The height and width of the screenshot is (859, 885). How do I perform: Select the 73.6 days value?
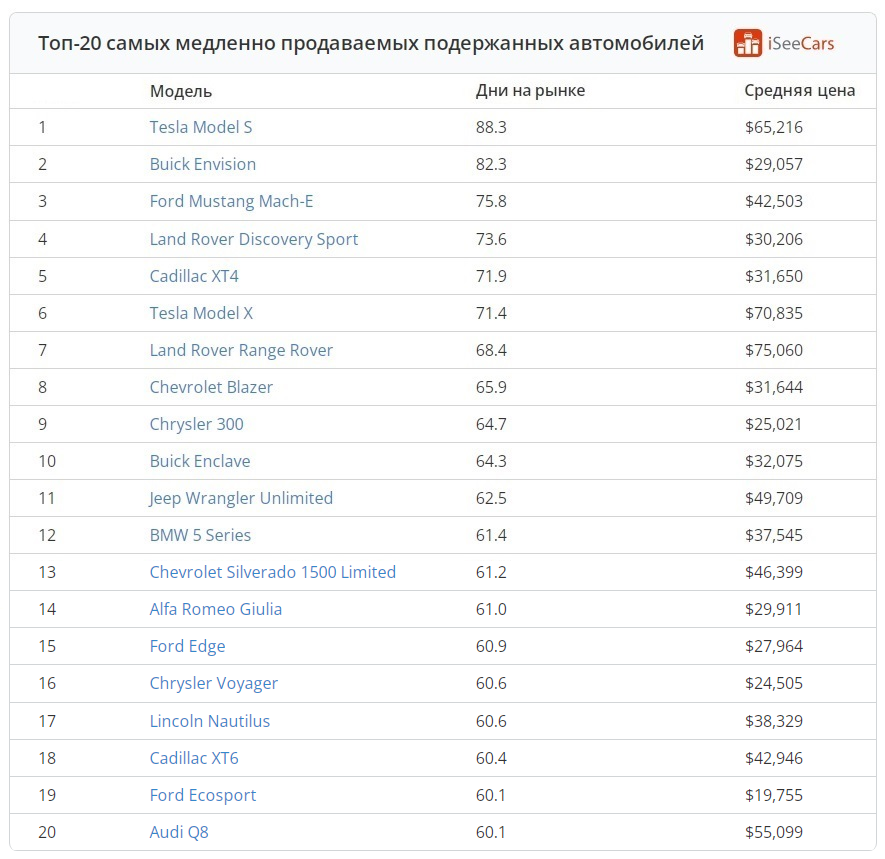point(491,239)
